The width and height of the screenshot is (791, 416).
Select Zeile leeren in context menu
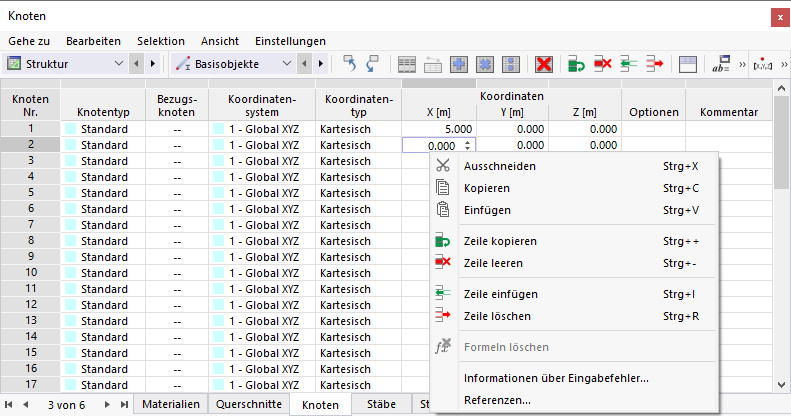(x=575, y=263)
